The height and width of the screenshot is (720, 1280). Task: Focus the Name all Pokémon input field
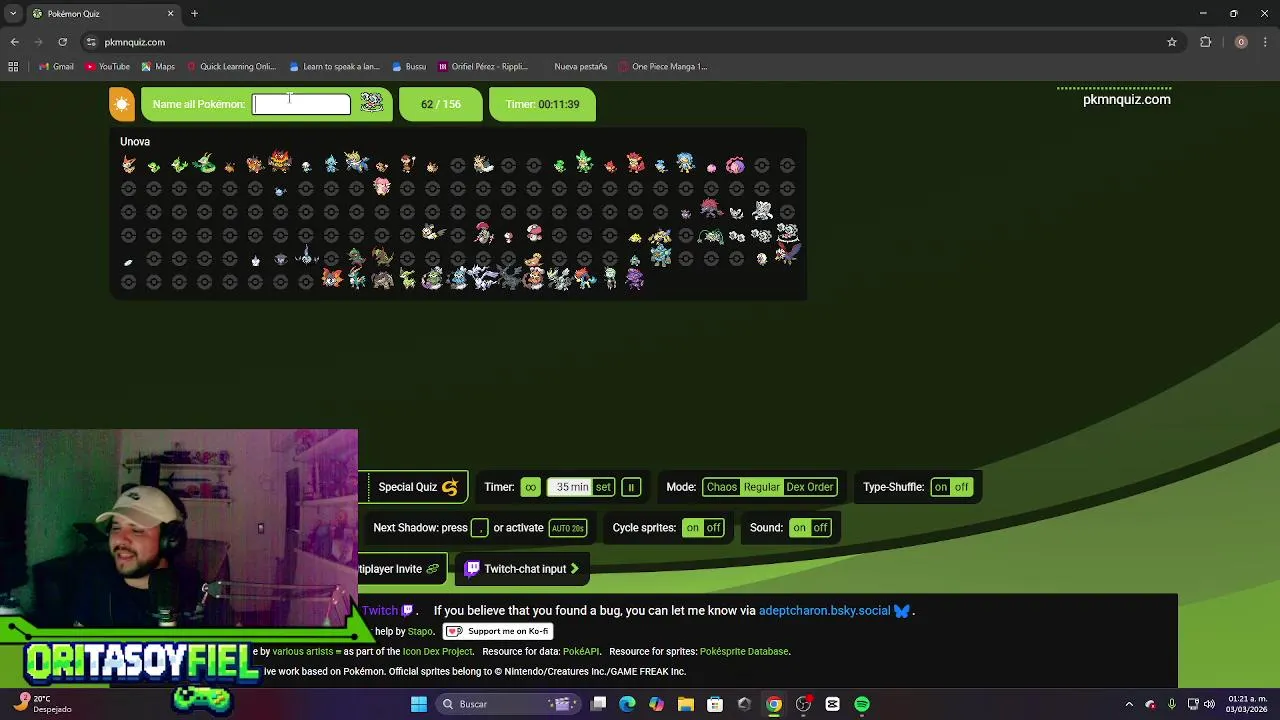(x=301, y=104)
